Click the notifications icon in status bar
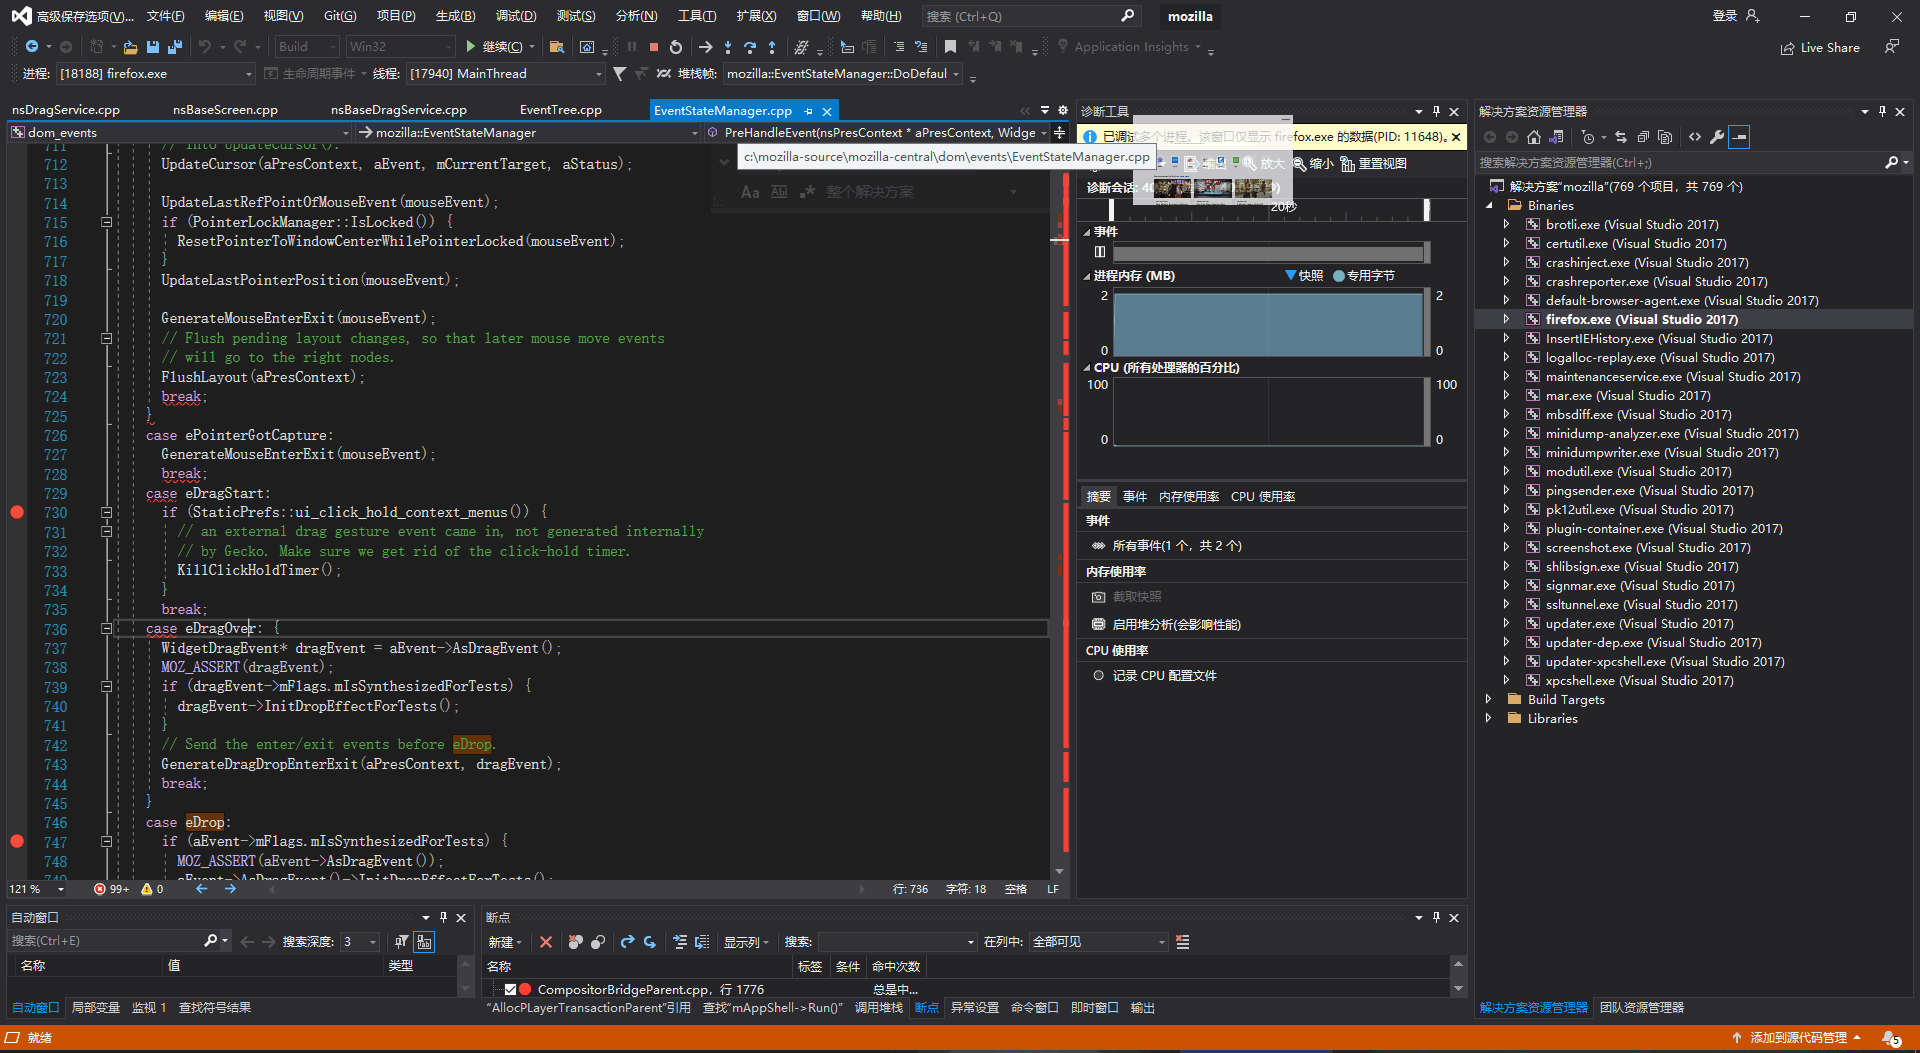Screen dimensions: 1920x1053 point(1891,1038)
